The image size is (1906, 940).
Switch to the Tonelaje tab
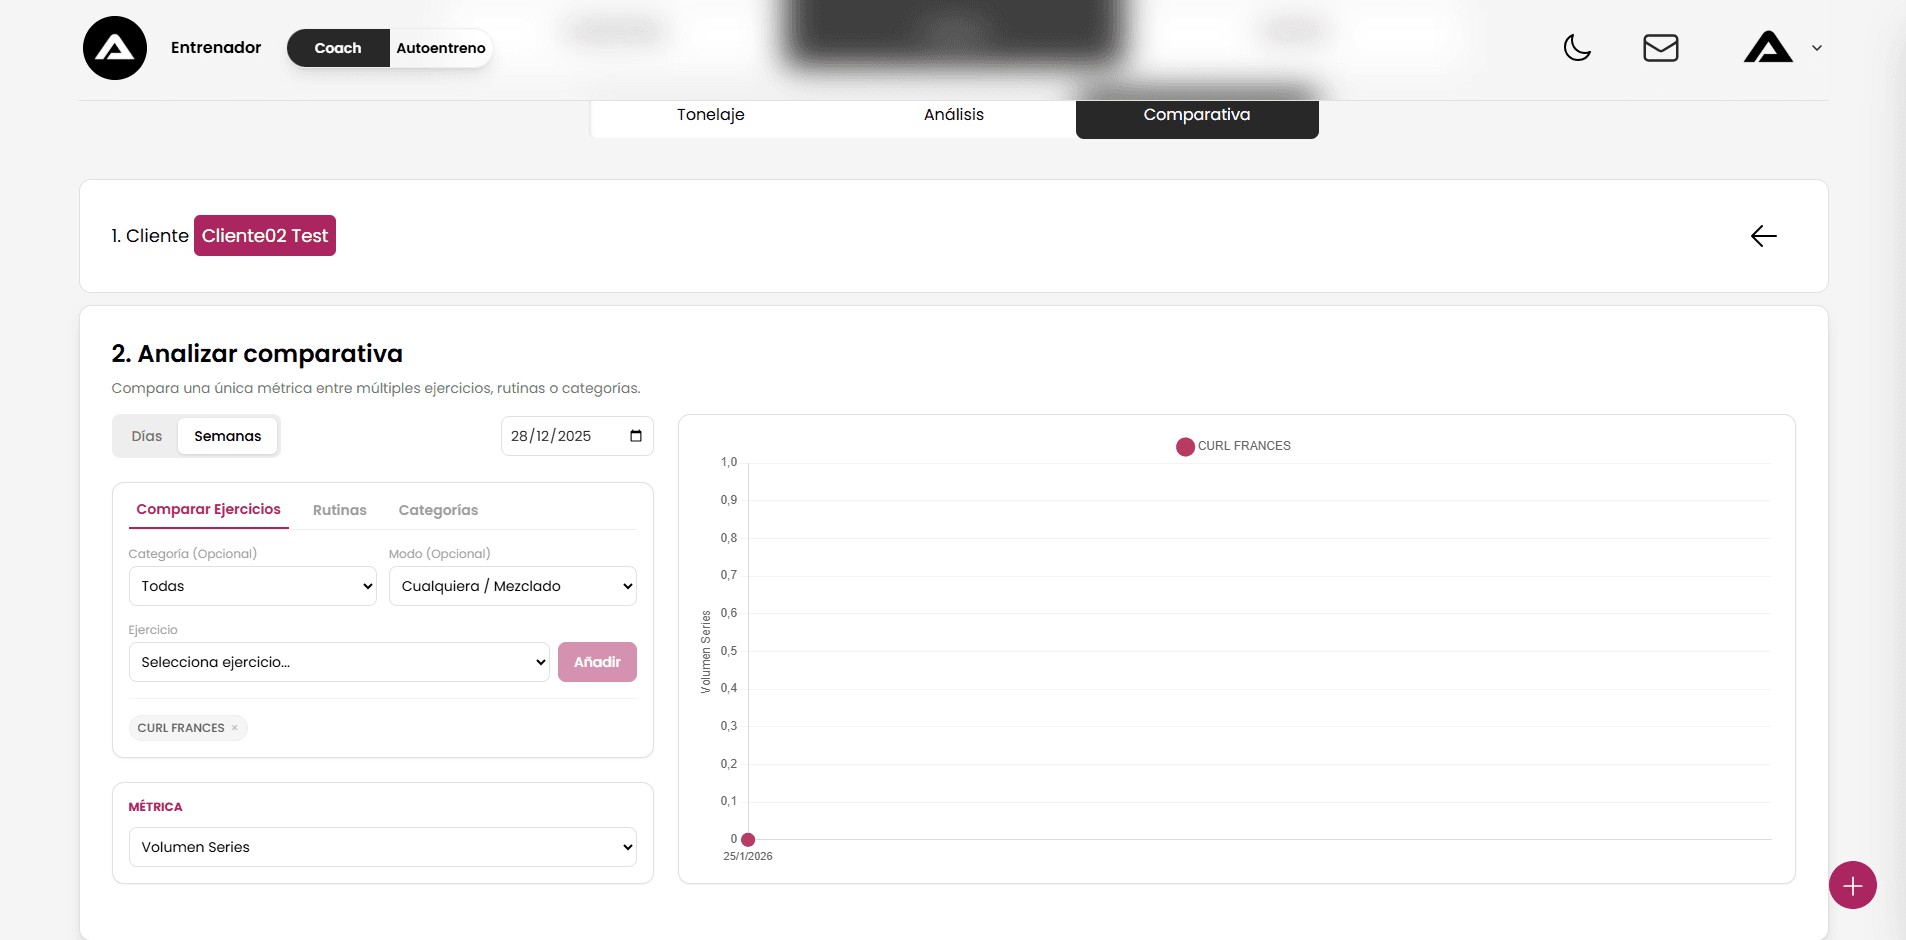pos(710,115)
